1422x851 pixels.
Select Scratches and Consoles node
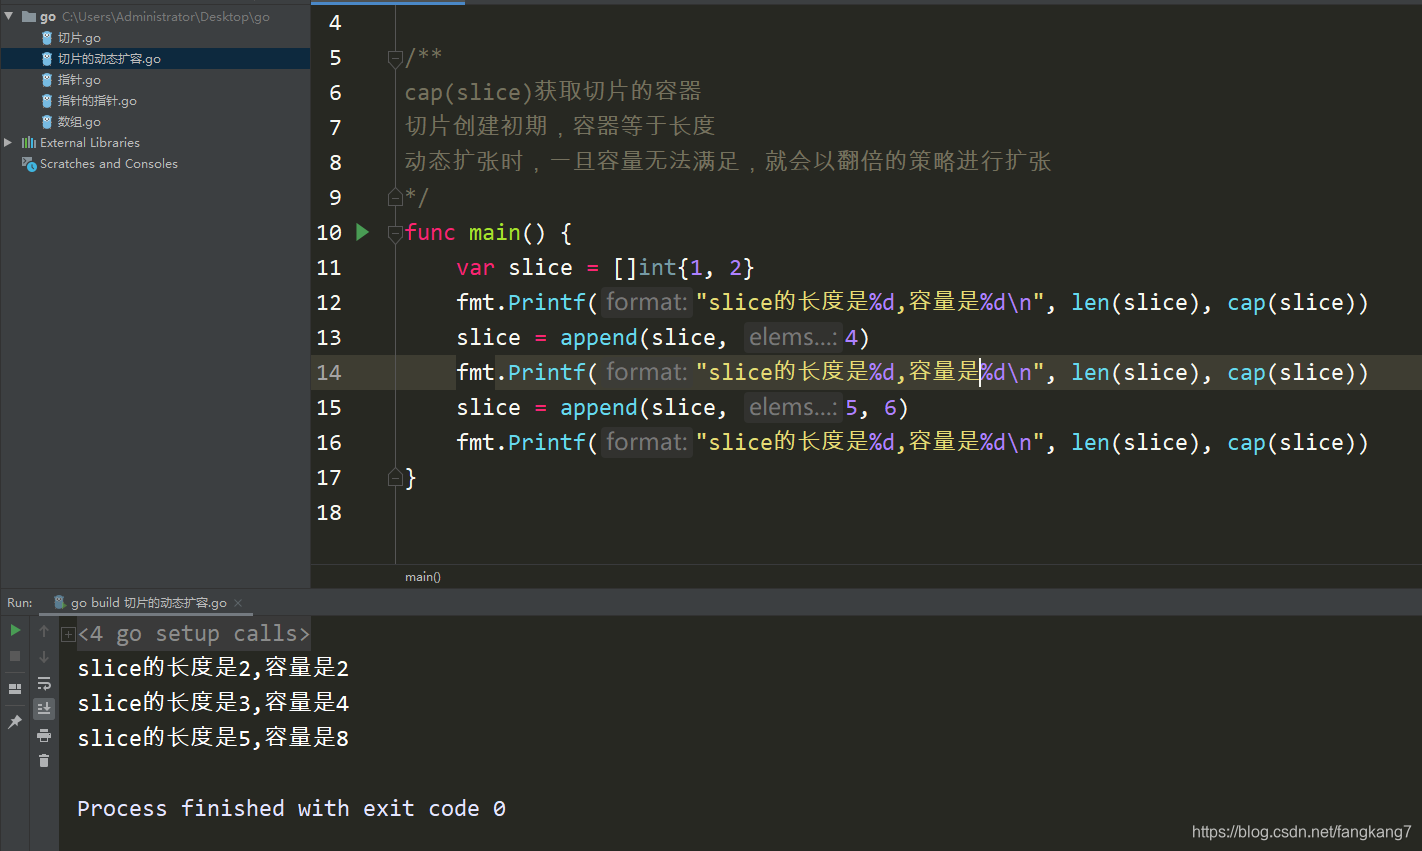[108, 164]
